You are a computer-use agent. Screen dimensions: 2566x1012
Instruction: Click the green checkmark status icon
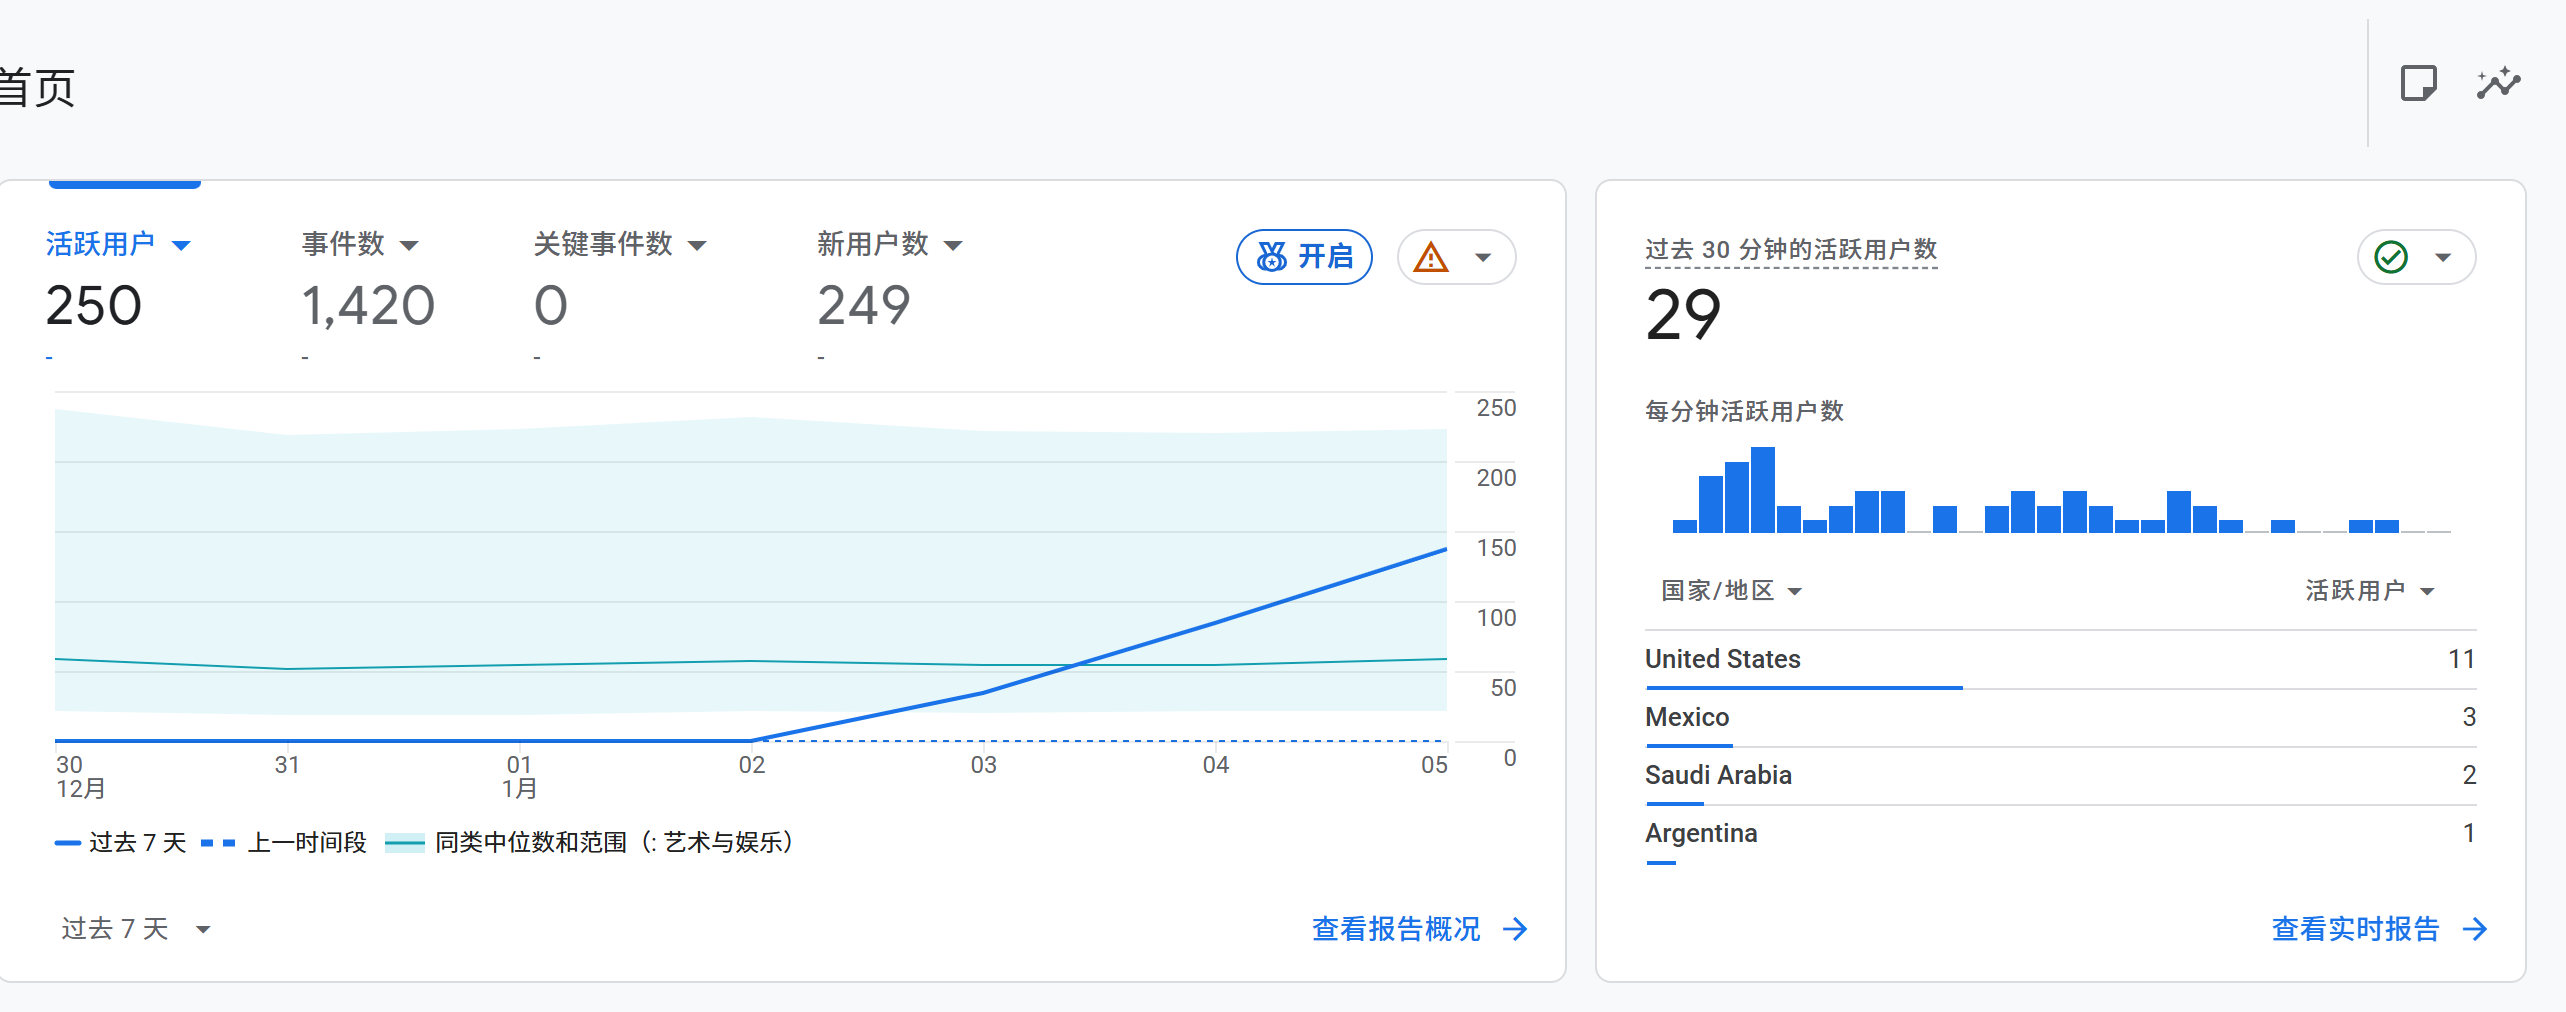click(x=2391, y=258)
